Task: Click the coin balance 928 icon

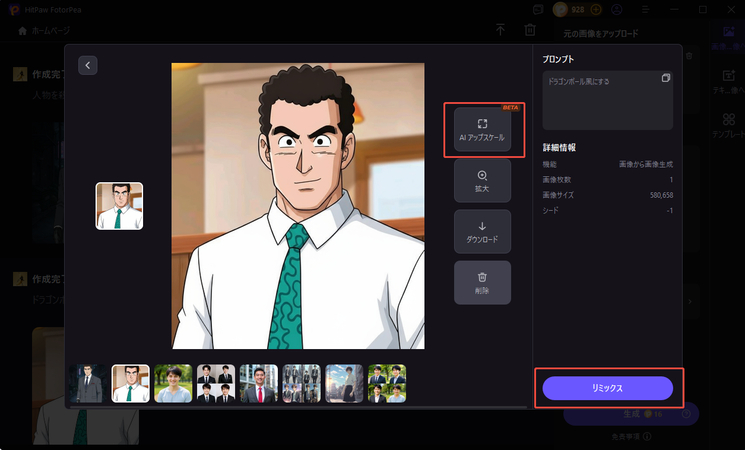Action: tap(561, 10)
